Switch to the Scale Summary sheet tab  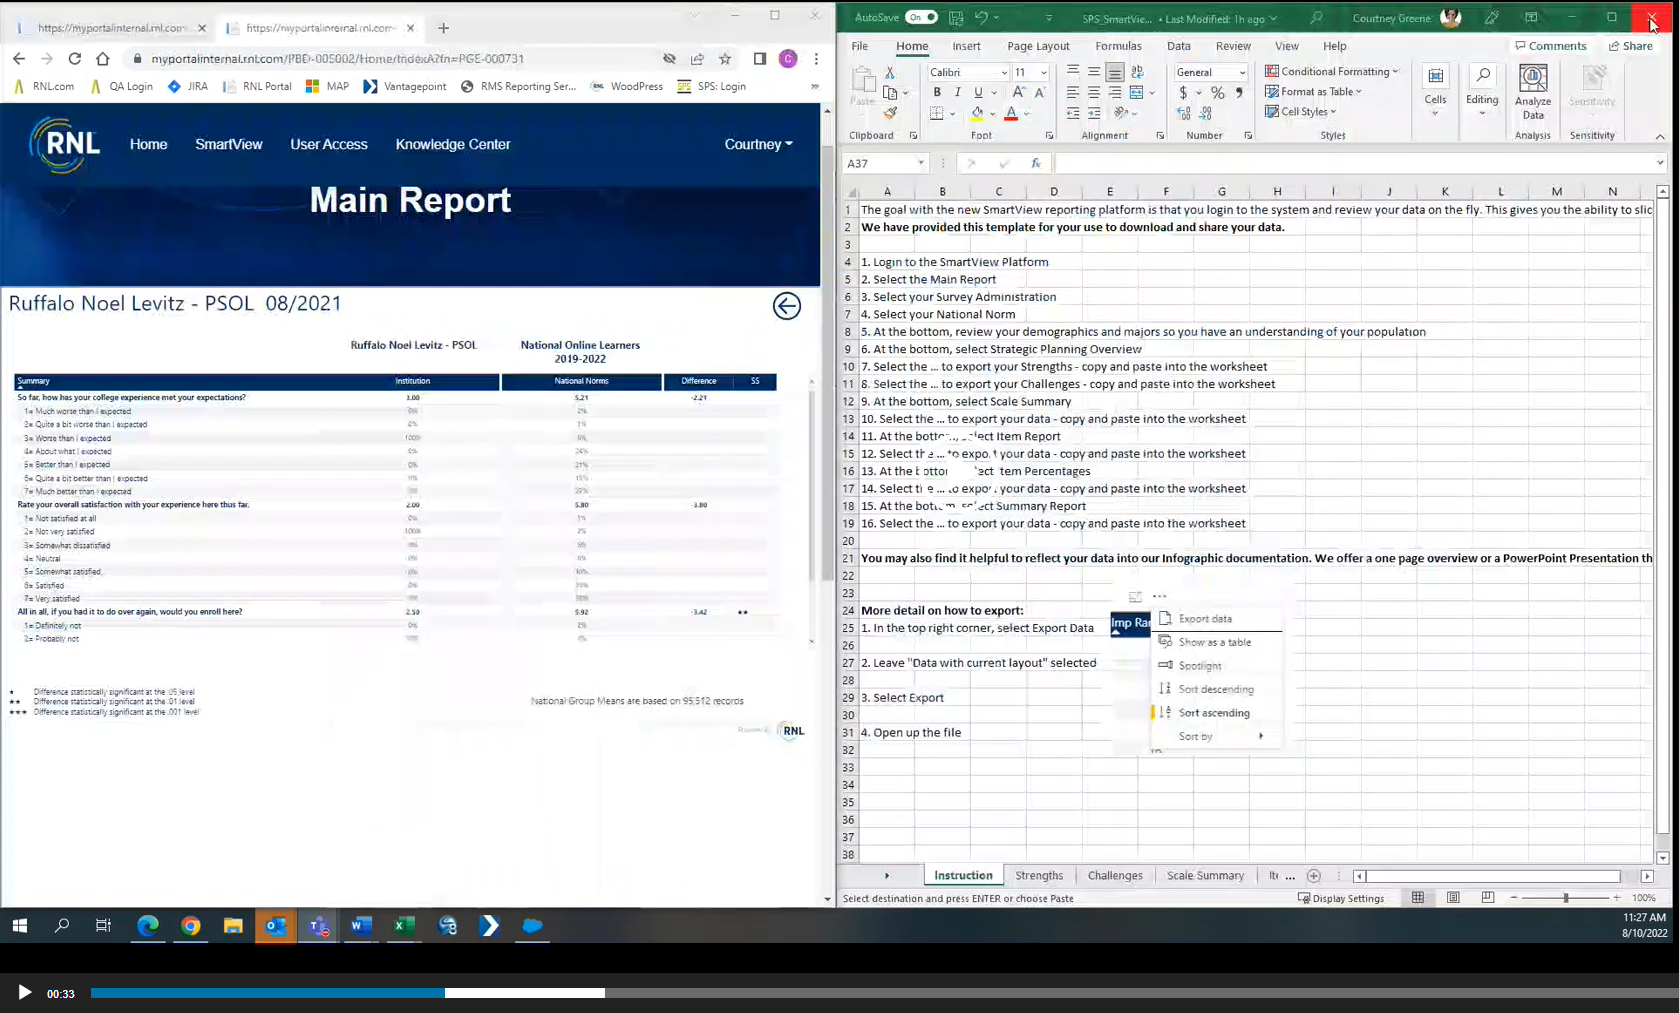point(1205,875)
